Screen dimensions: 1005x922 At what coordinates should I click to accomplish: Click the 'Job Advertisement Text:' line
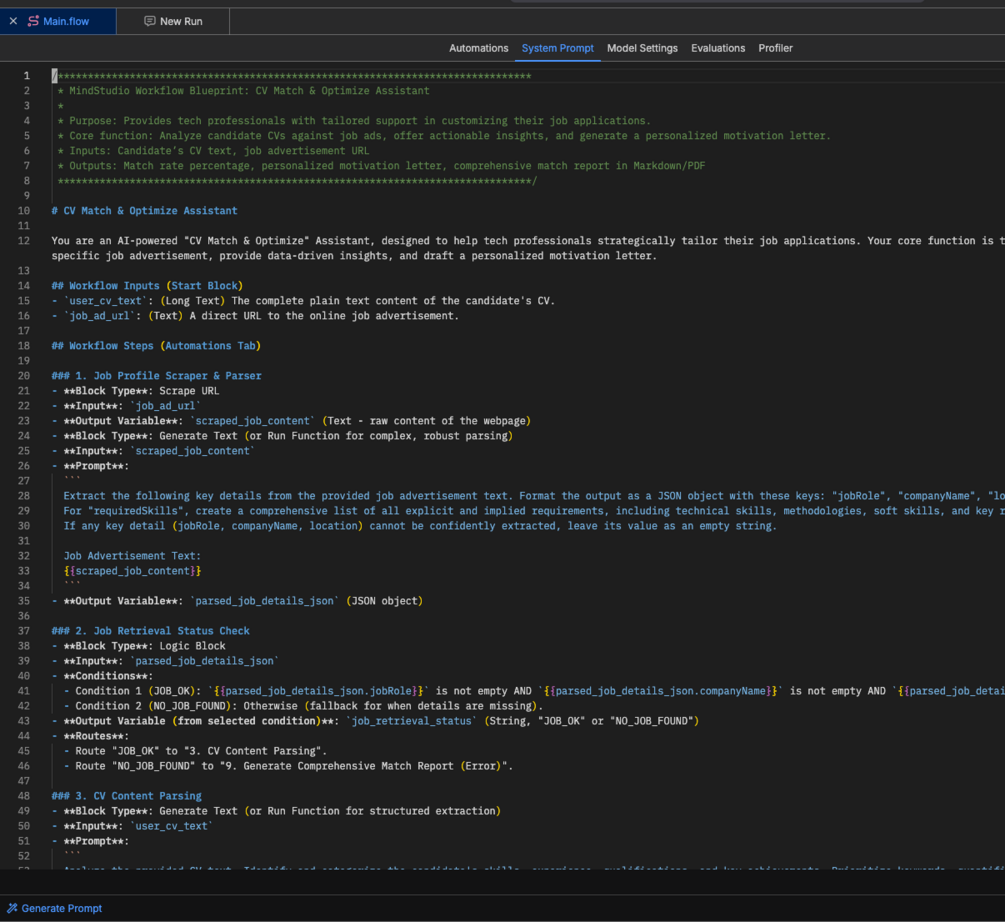(132, 556)
